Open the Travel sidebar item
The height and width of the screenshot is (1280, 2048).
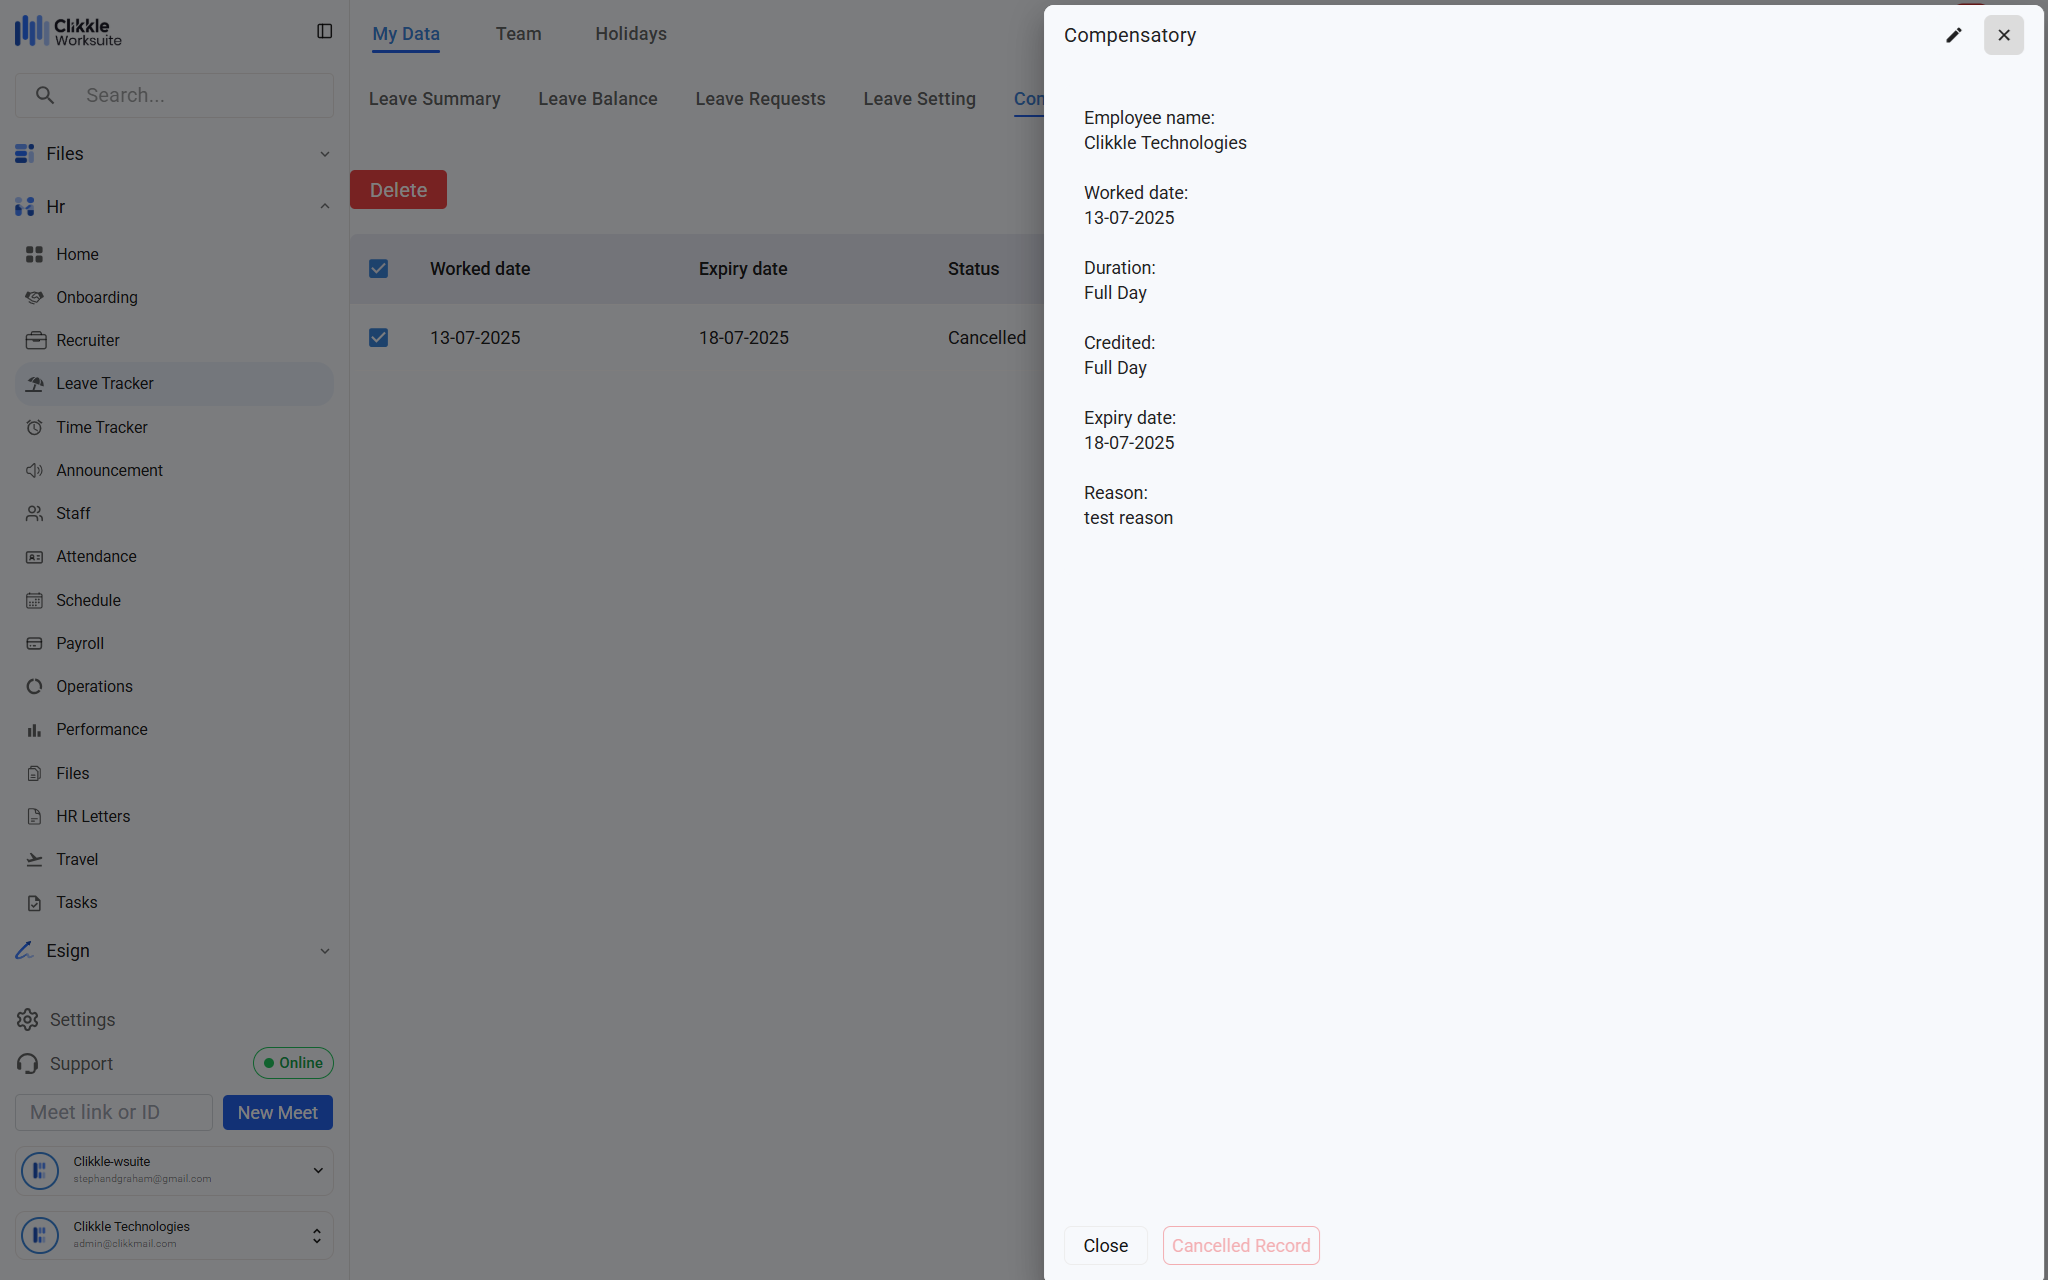76,859
